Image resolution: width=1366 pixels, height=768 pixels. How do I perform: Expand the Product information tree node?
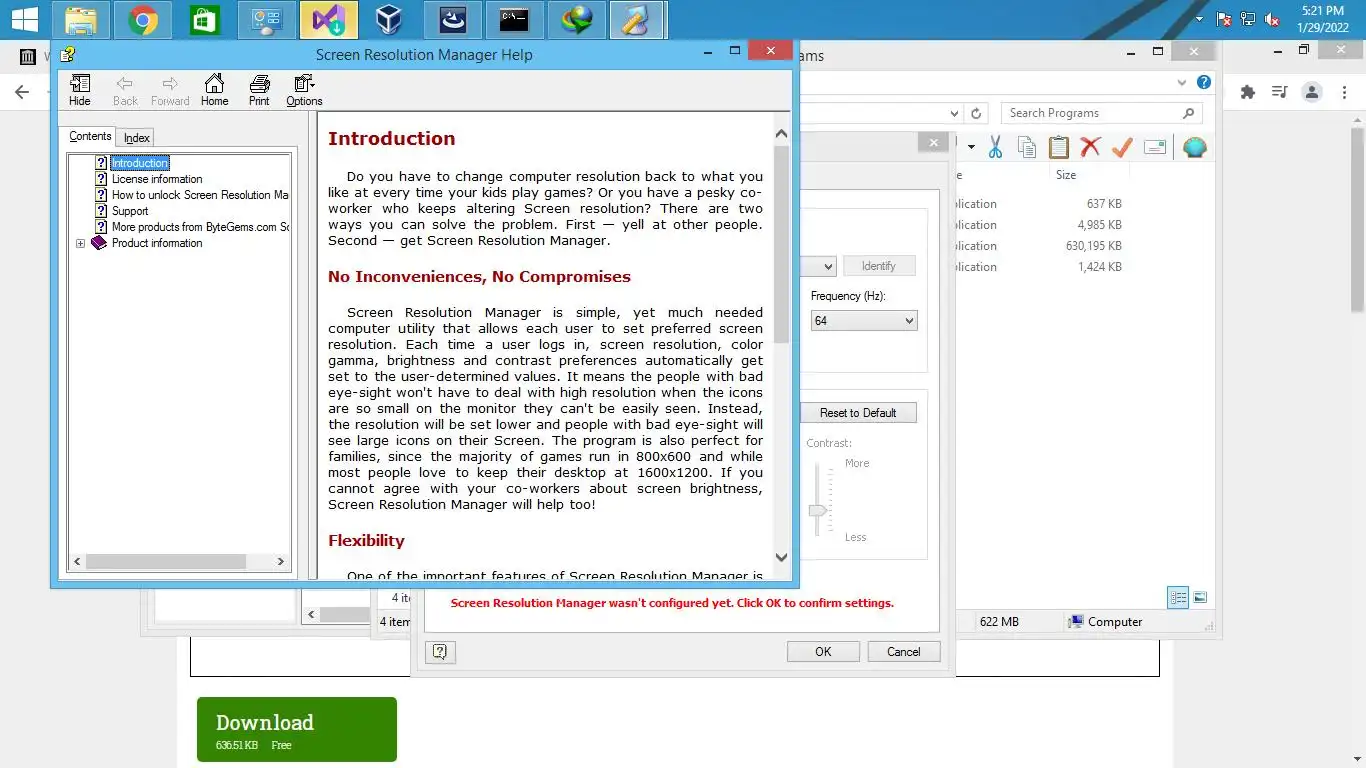coord(80,243)
